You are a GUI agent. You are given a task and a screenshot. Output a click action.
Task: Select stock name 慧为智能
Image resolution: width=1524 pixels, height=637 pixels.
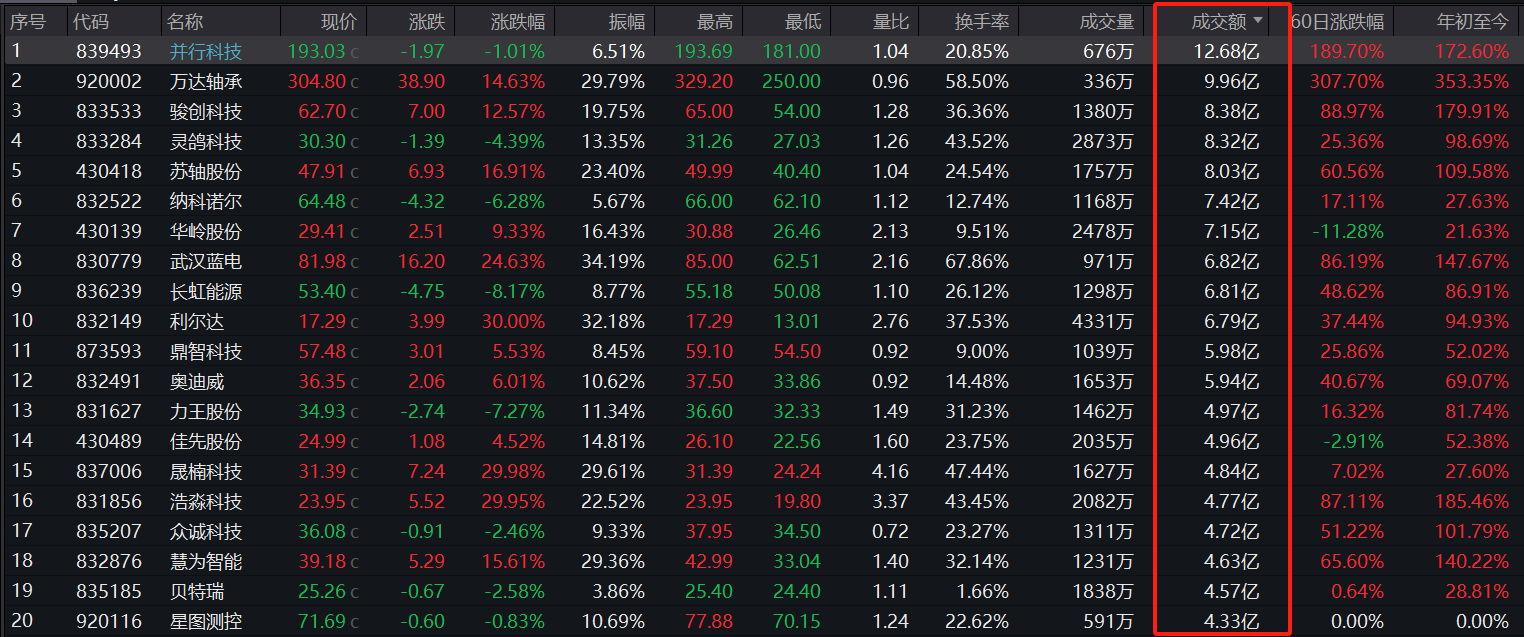point(206,561)
